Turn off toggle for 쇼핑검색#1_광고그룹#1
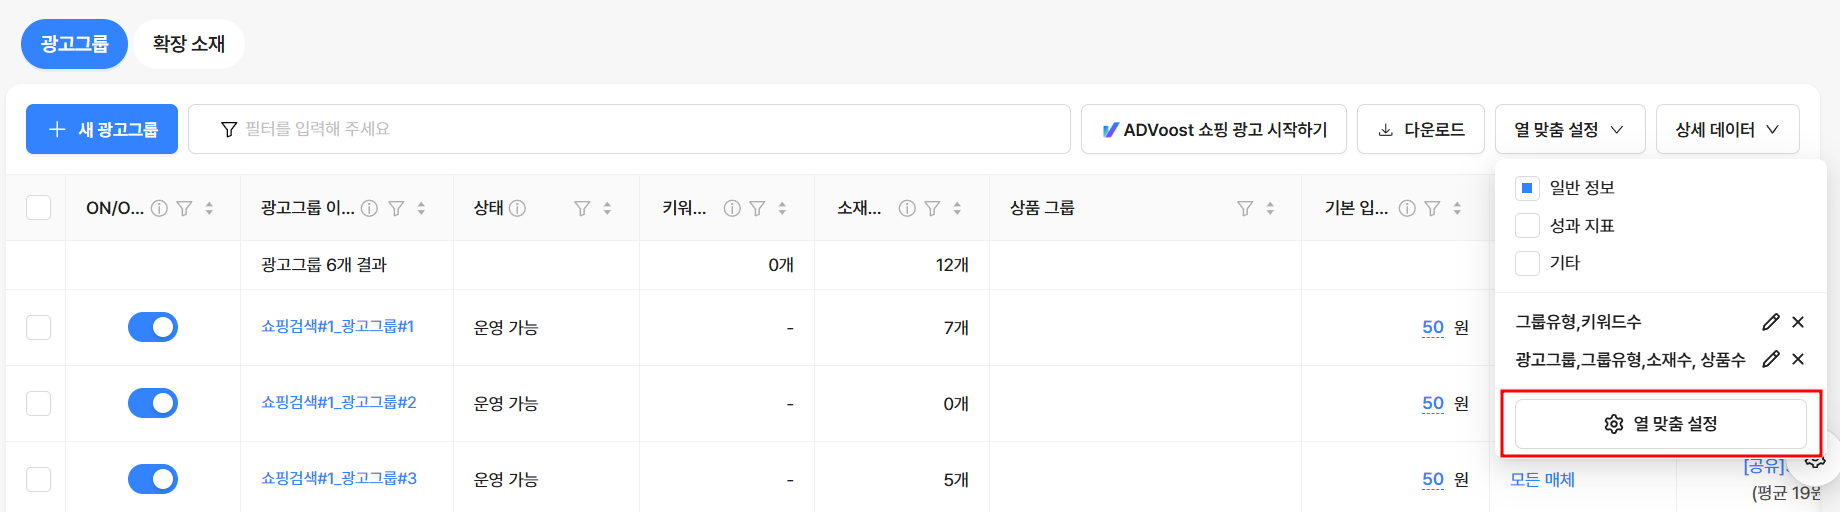The image size is (1840, 512). click(153, 327)
